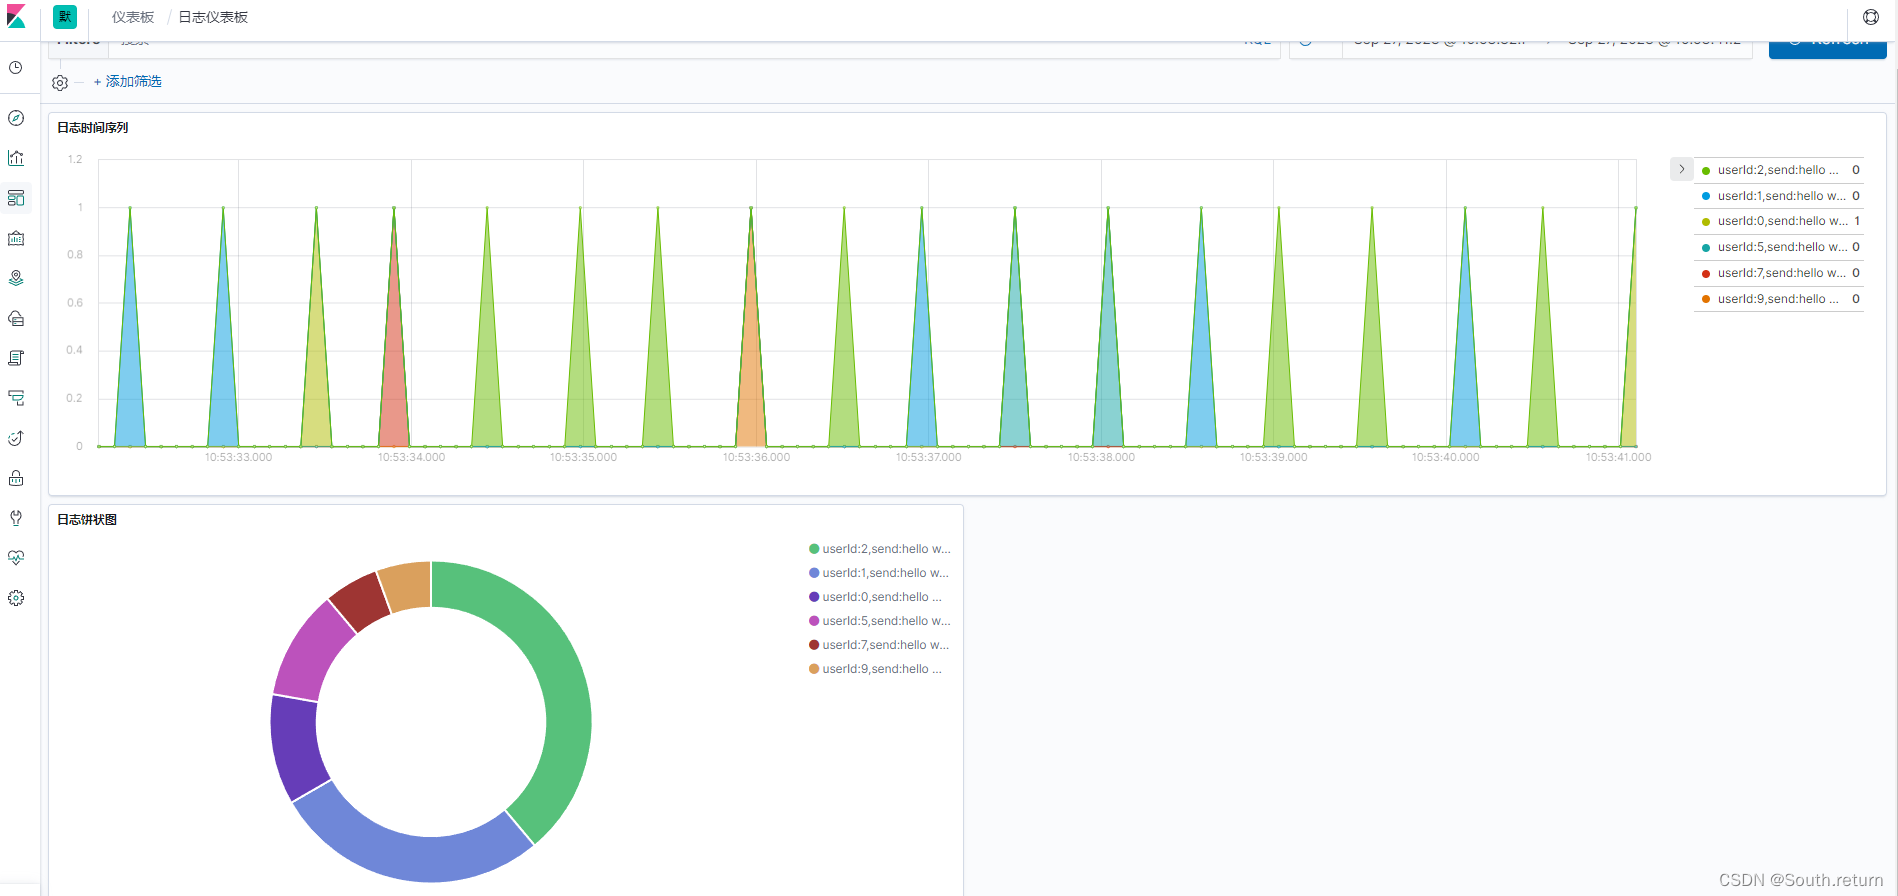
Task: Open the Logs sidebar icon
Action: pyautogui.click(x=16, y=358)
